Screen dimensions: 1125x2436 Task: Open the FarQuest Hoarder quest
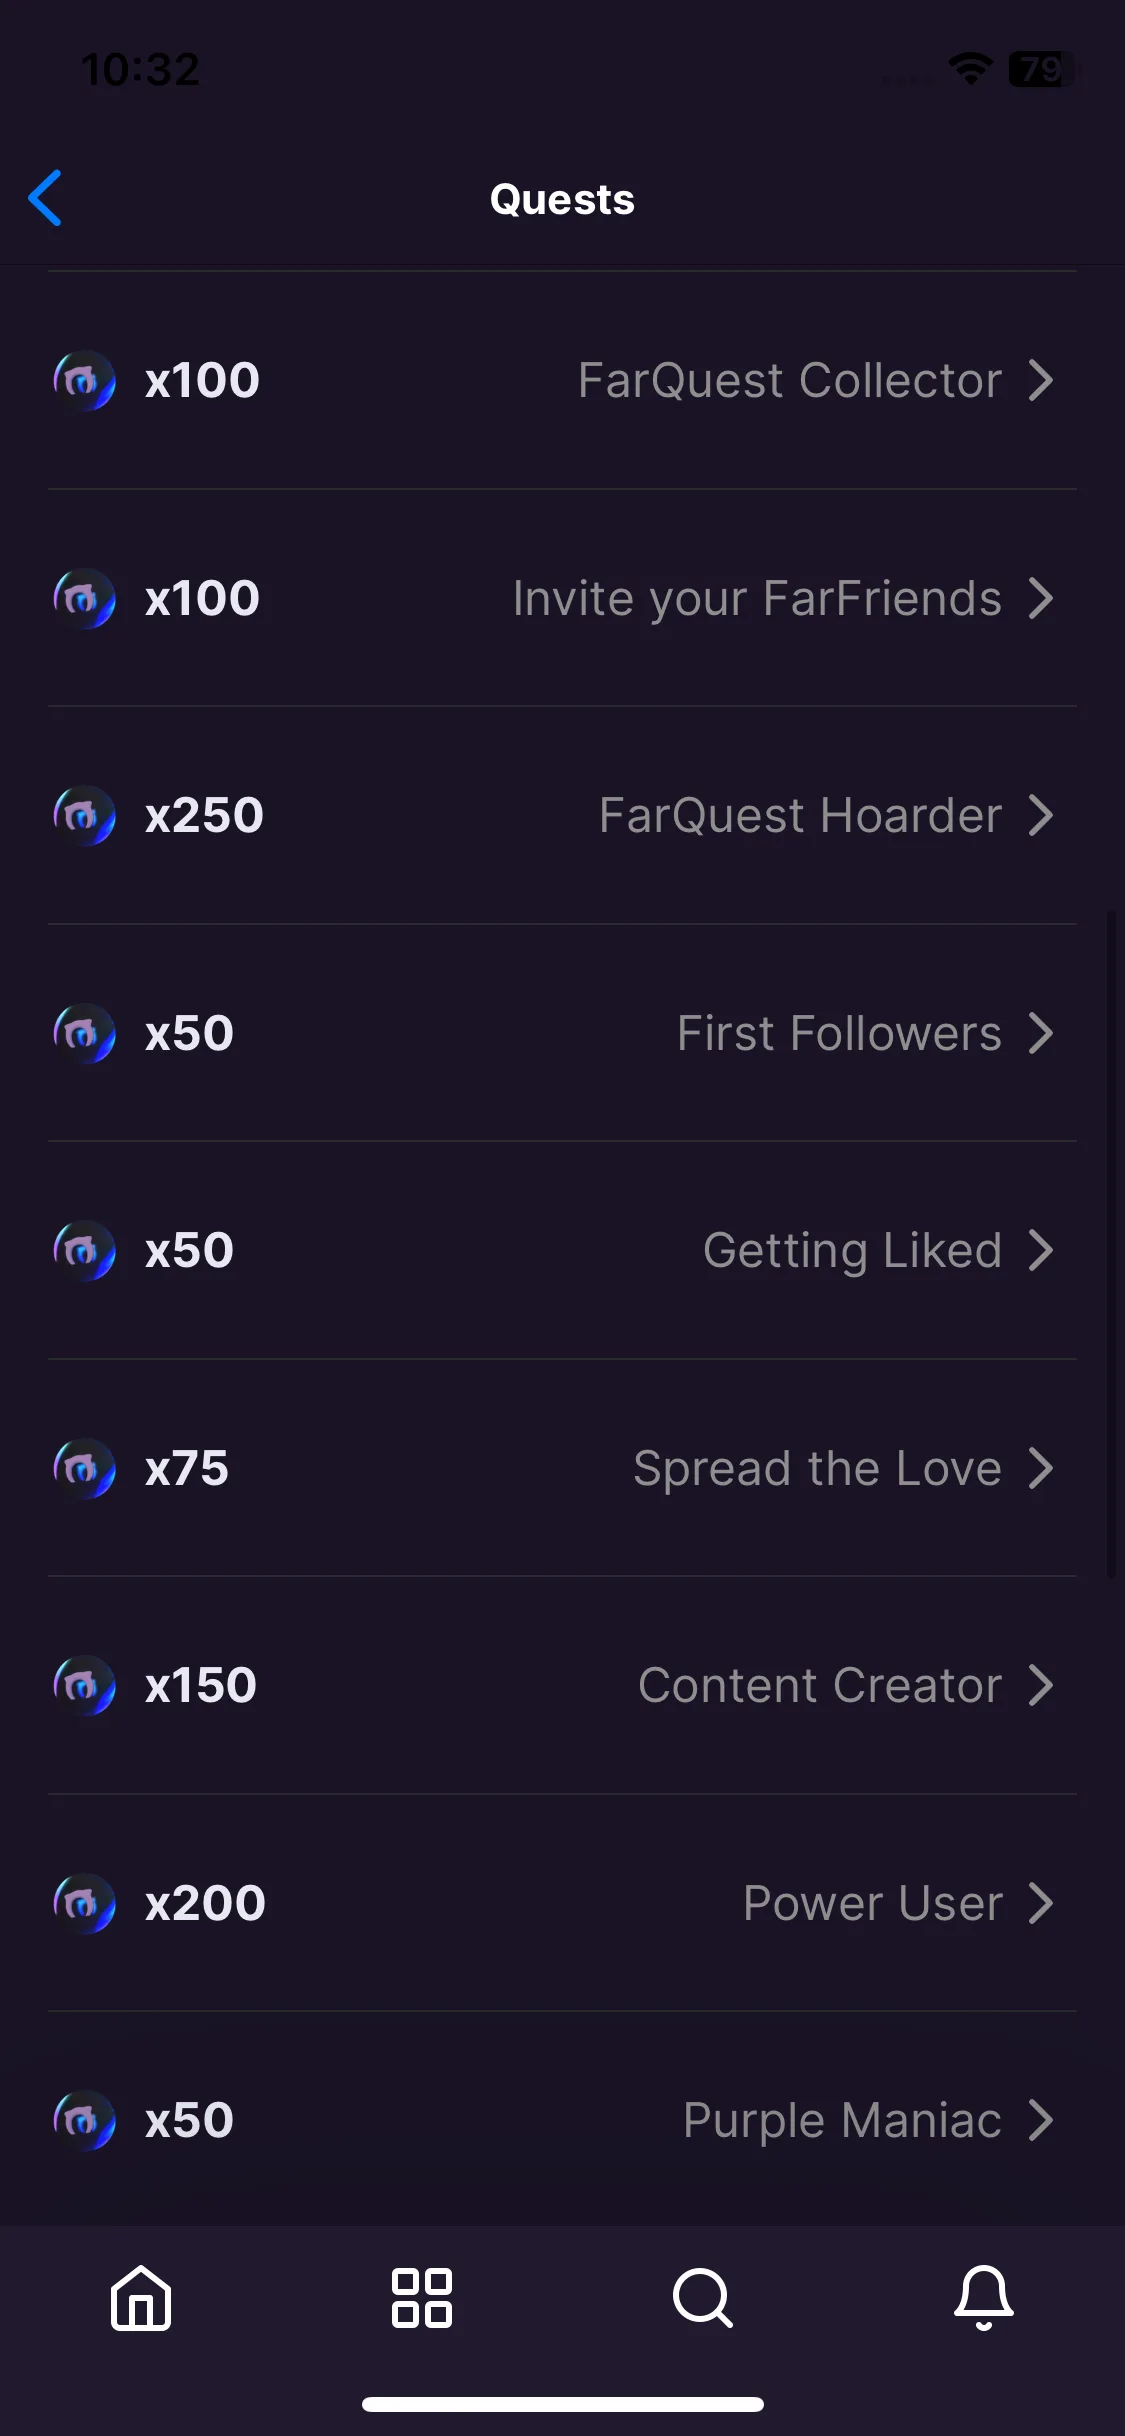coord(562,816)
